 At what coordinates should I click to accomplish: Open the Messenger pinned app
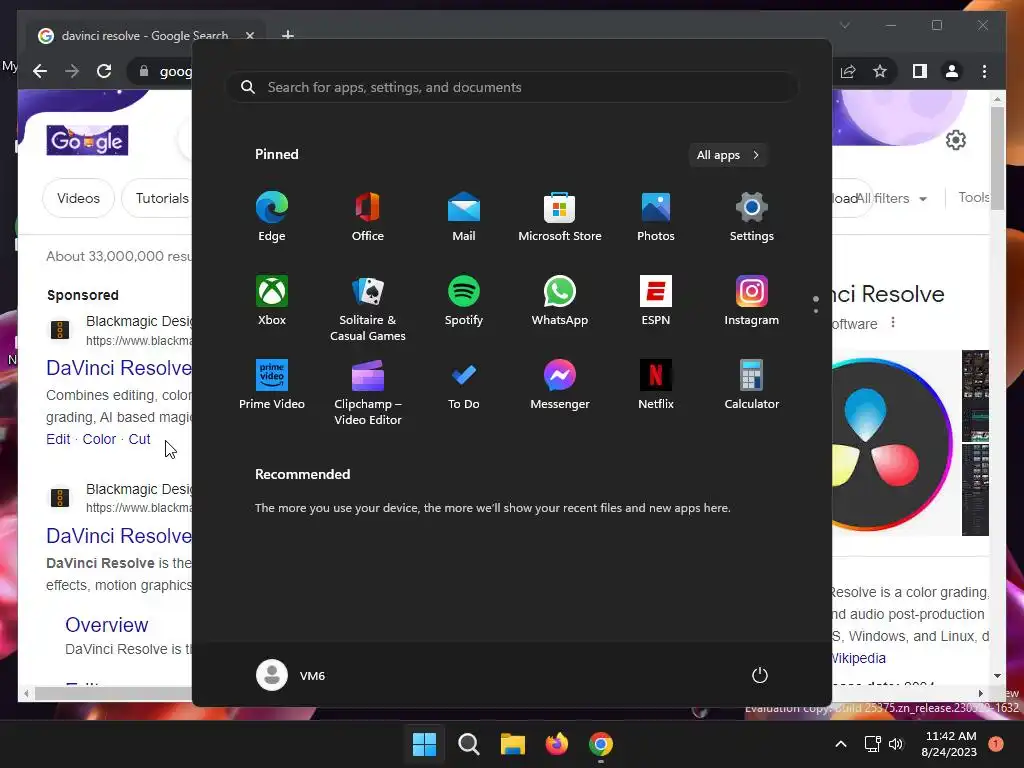coord(560,385)
